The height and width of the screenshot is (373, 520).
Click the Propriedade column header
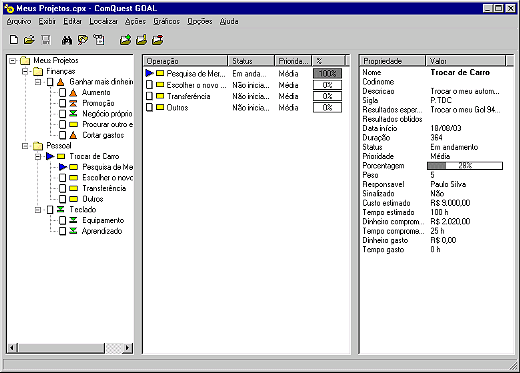393,61
